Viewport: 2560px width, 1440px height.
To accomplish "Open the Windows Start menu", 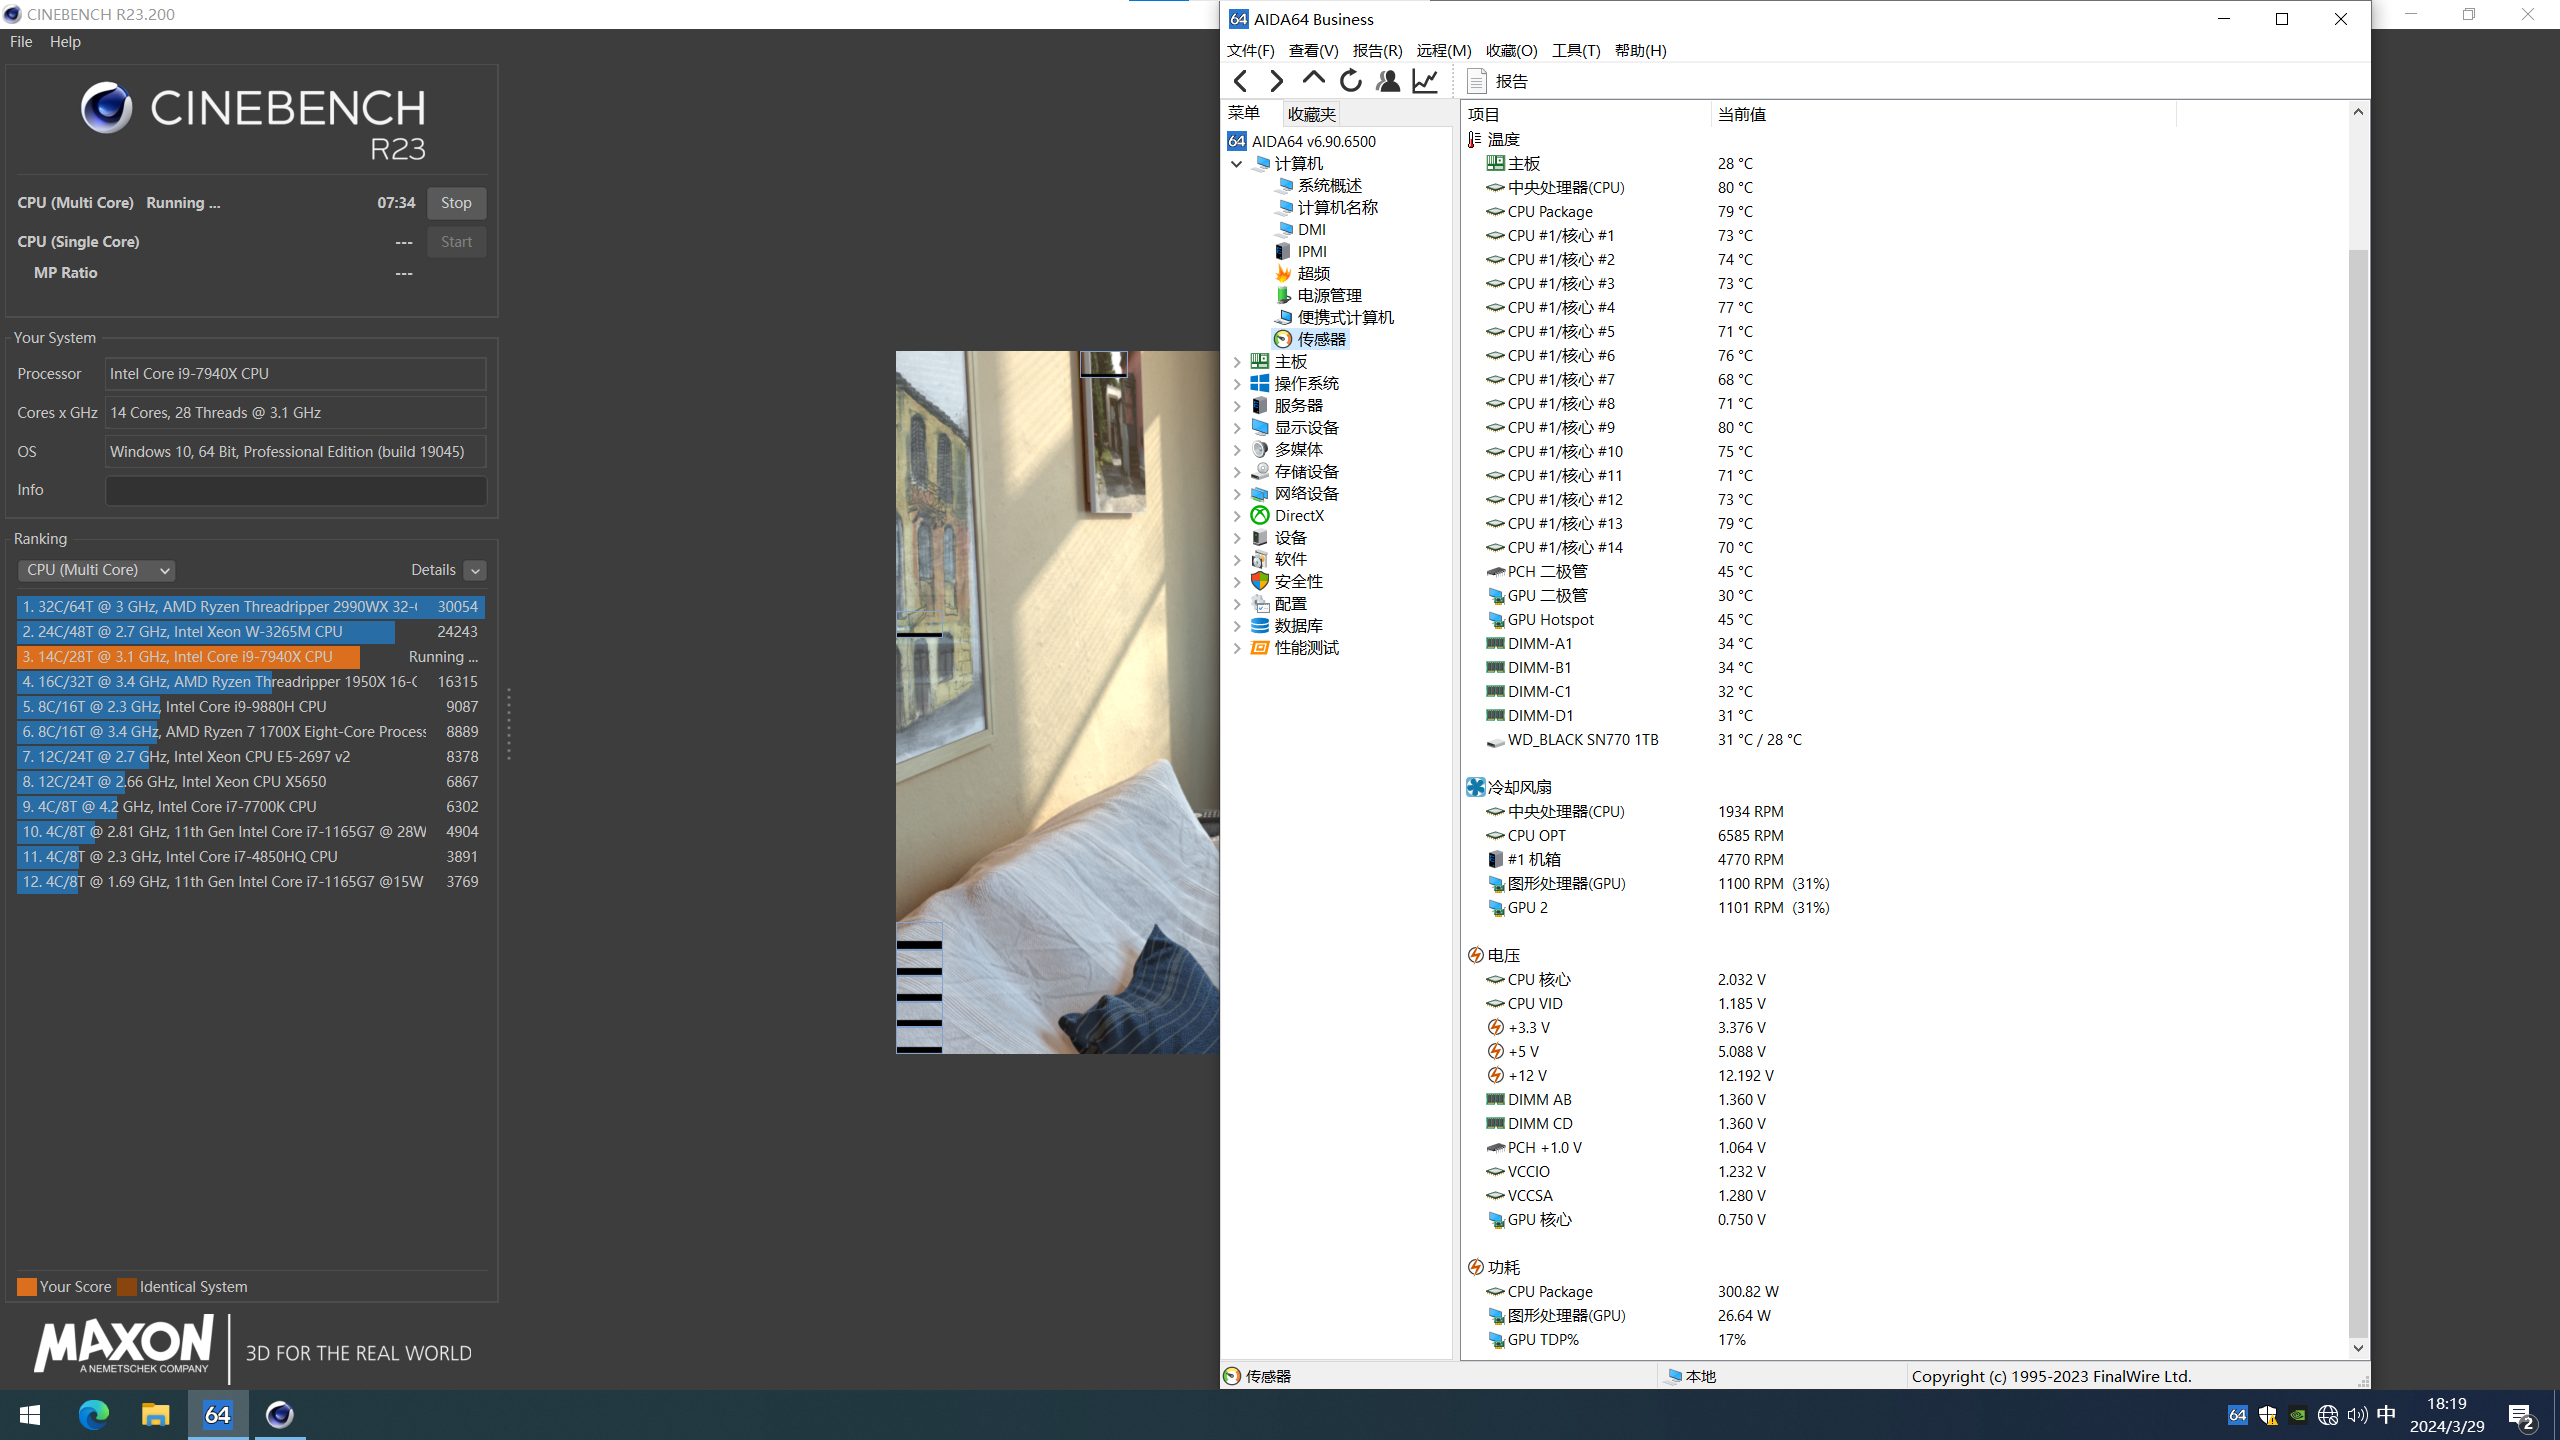I will pyautogui.click(x=30, y=1415).
